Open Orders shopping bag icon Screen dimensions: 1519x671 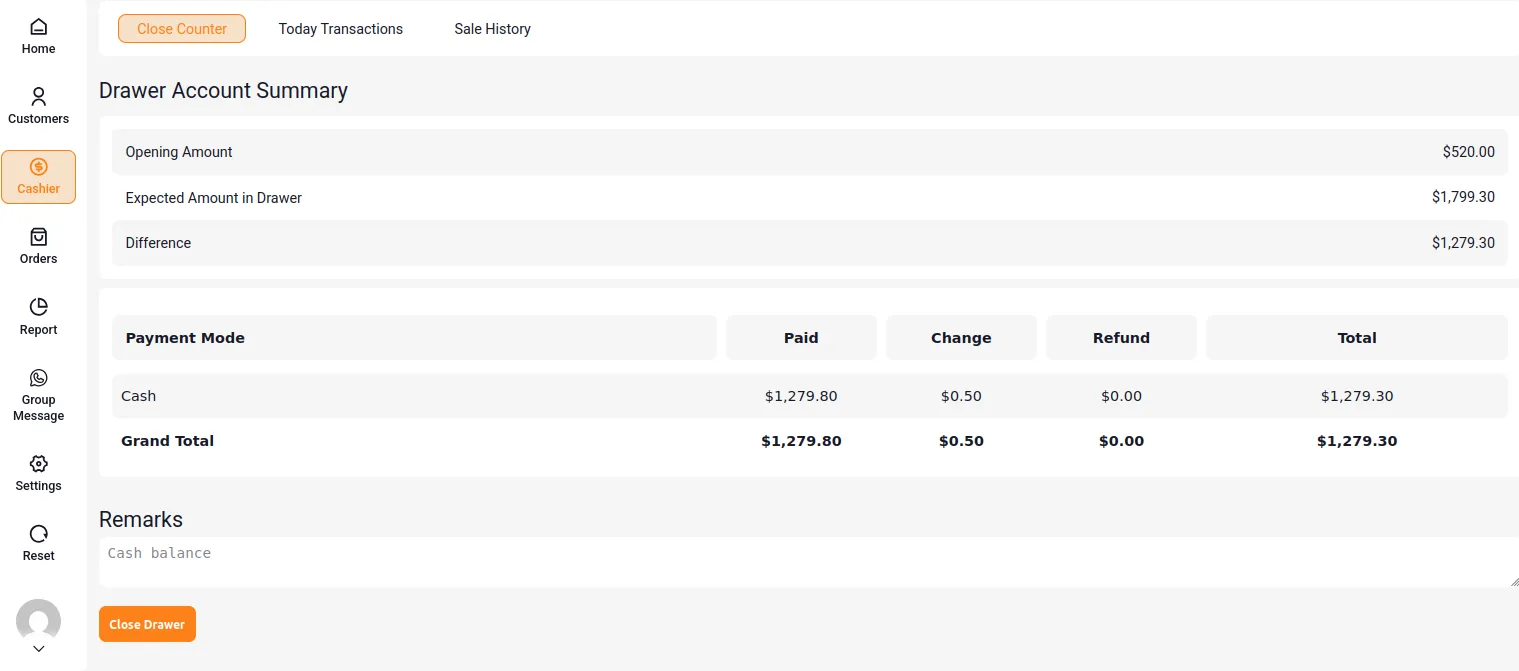[x=38, y=237]
